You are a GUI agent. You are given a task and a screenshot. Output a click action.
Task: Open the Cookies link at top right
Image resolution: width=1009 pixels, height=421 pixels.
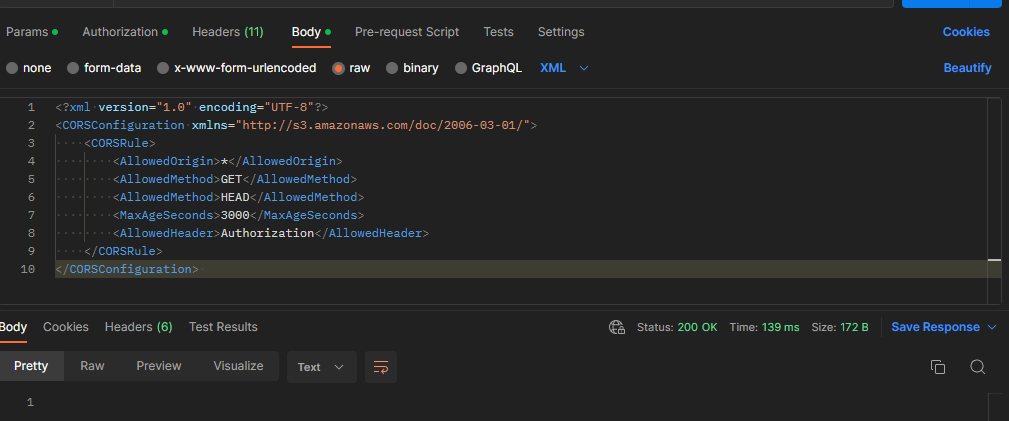pyautogui.click(x=966, y=32)
